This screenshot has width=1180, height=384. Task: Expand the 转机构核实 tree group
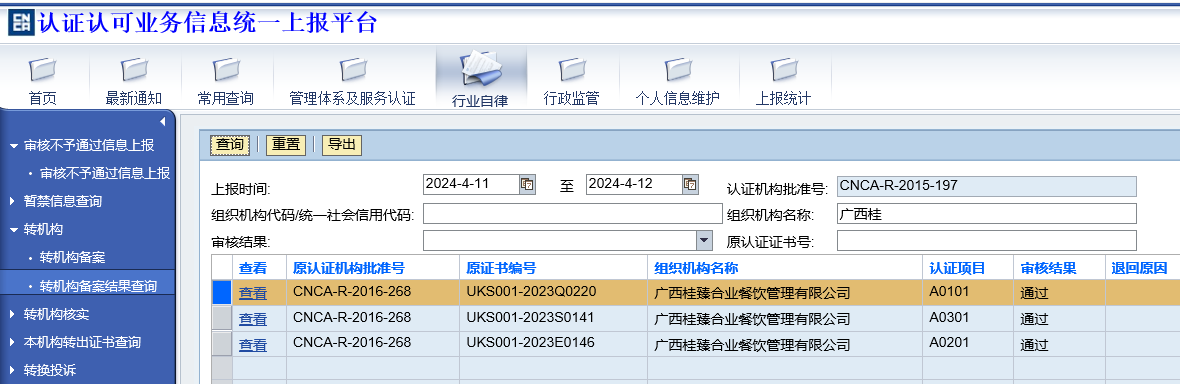[x=13, y=314]
